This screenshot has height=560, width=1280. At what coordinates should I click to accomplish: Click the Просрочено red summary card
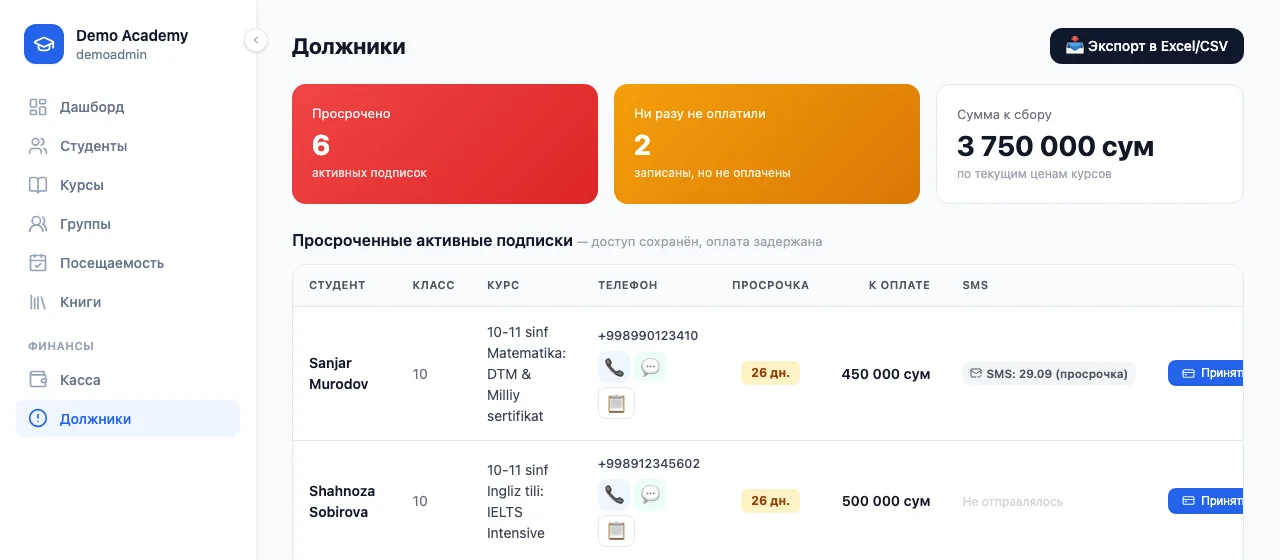click(445, 144)
